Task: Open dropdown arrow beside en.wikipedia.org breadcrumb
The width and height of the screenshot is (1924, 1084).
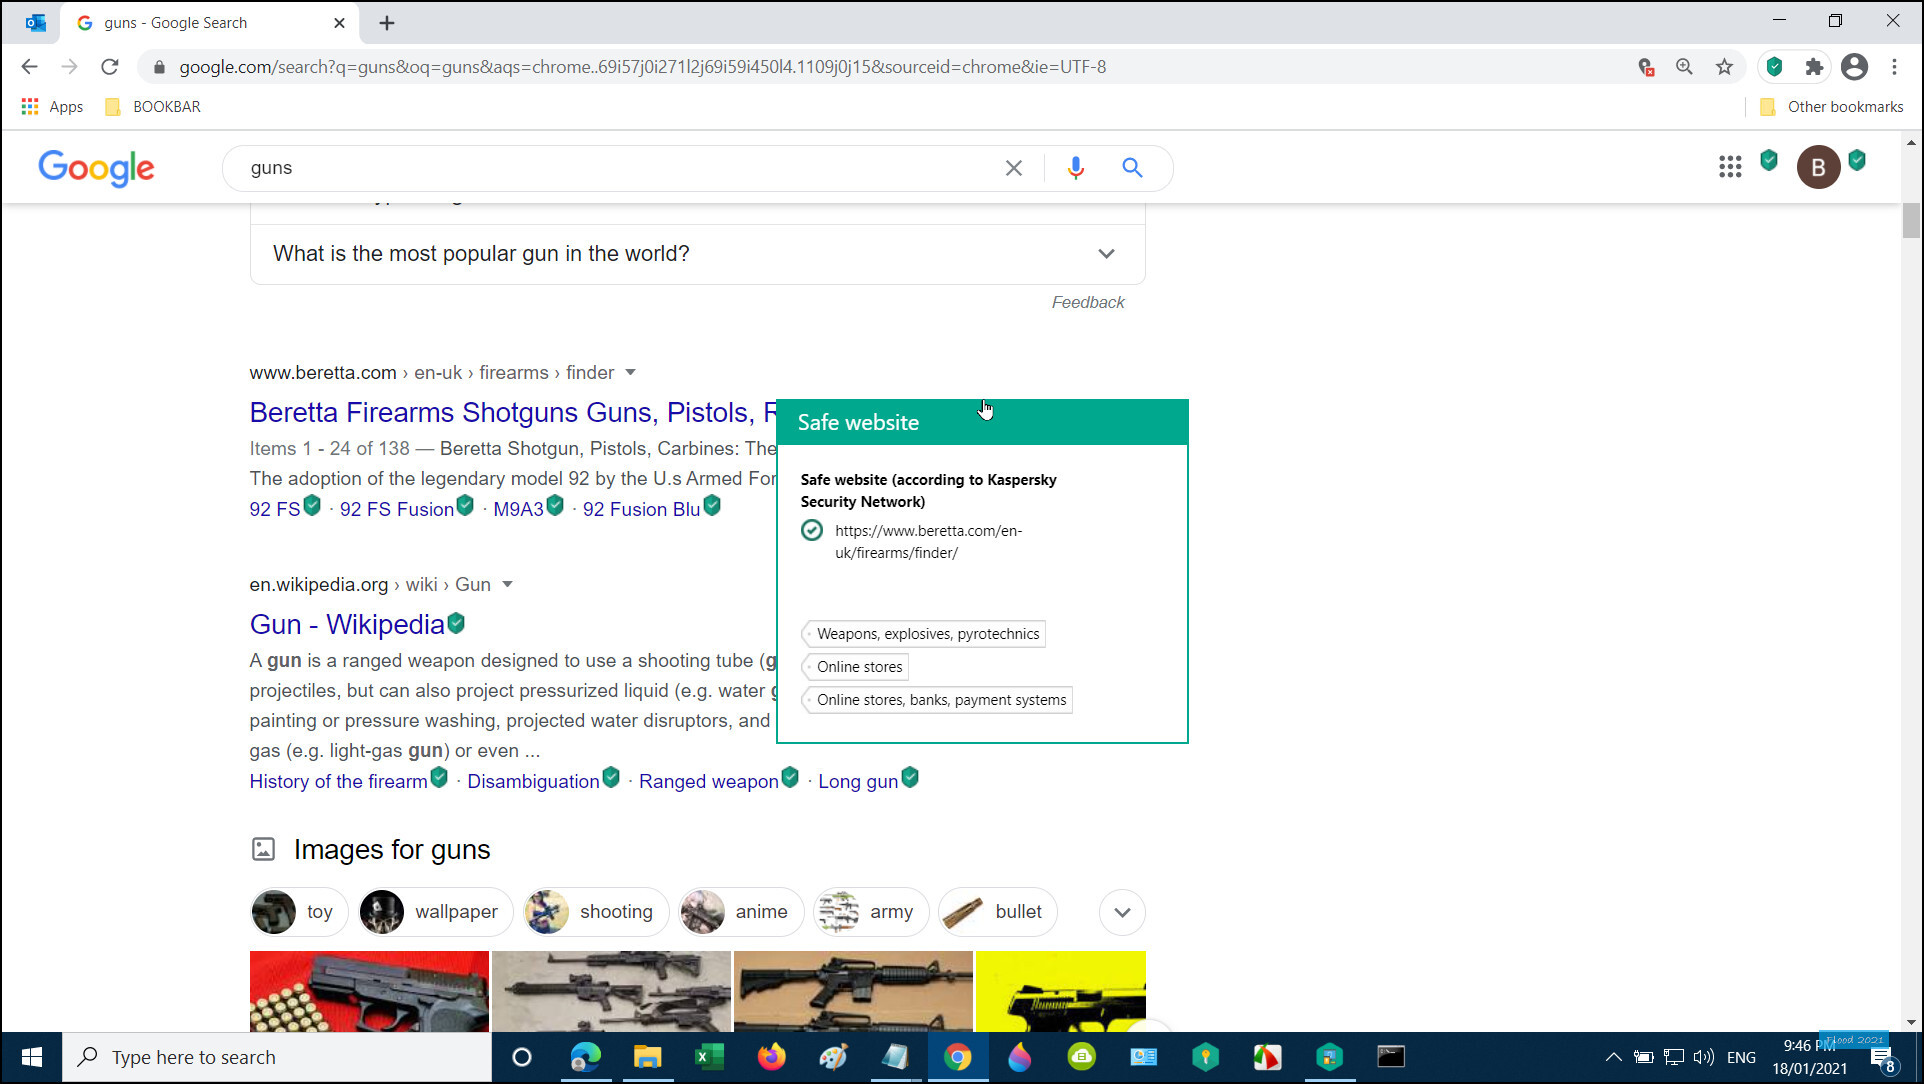Action: [507, 584]
